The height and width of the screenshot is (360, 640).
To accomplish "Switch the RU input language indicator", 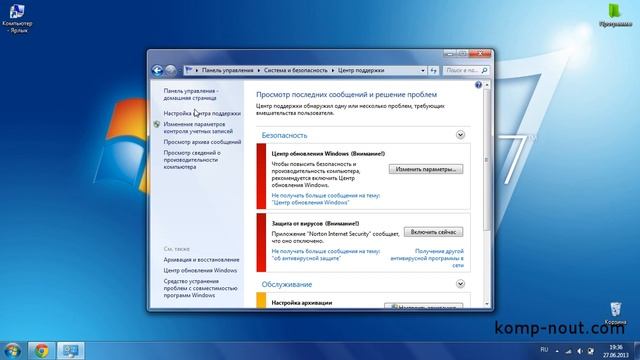I will tap(544, 350).
